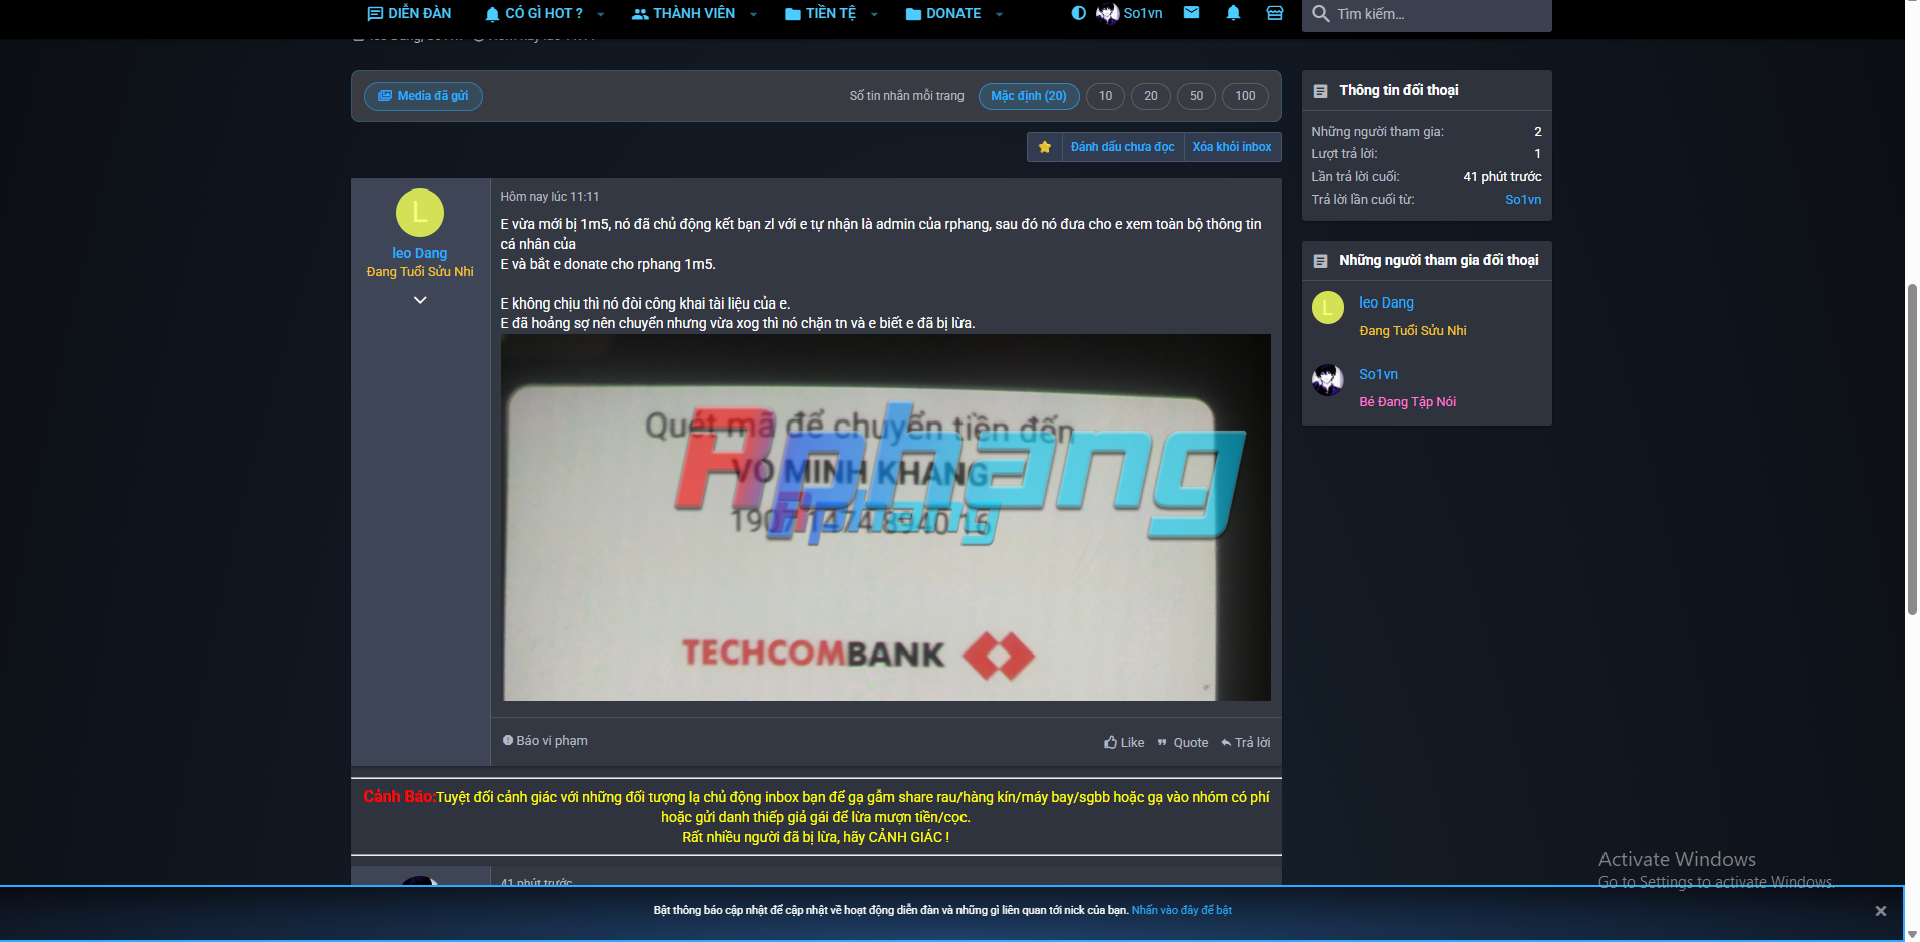This screenshot has height=942, width=1920.
Task: Quote leo Dang's message
Action: click(x=1182, y=742)
